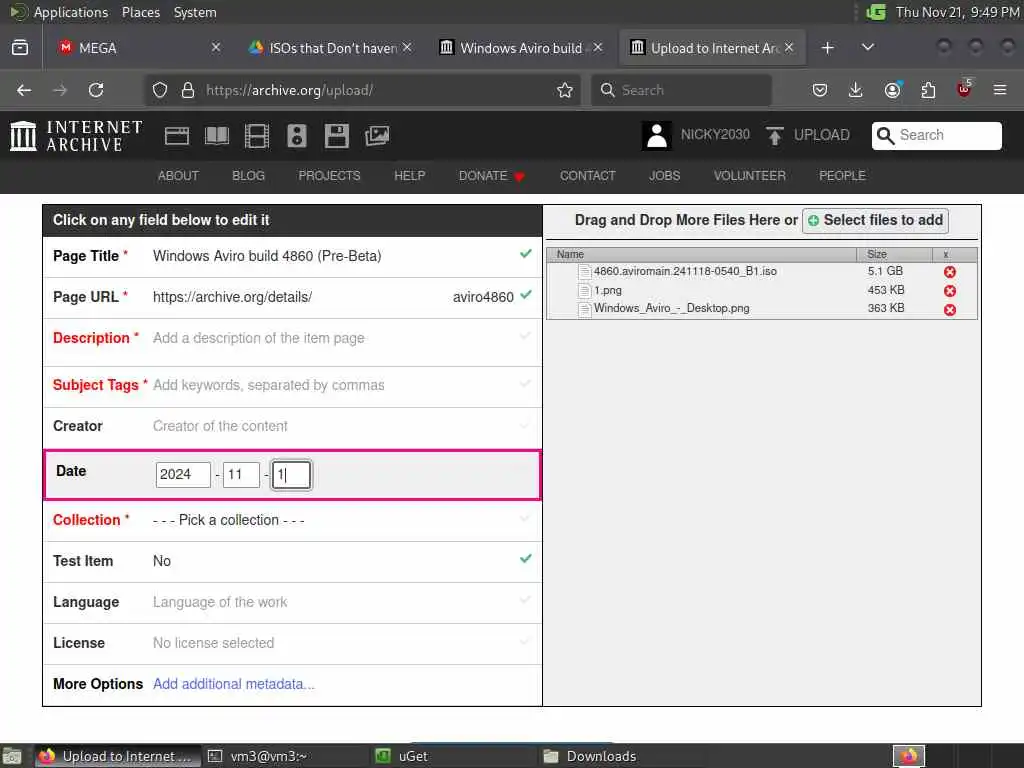
Task: Open the Applications menu
Action: tap(59, 12)
